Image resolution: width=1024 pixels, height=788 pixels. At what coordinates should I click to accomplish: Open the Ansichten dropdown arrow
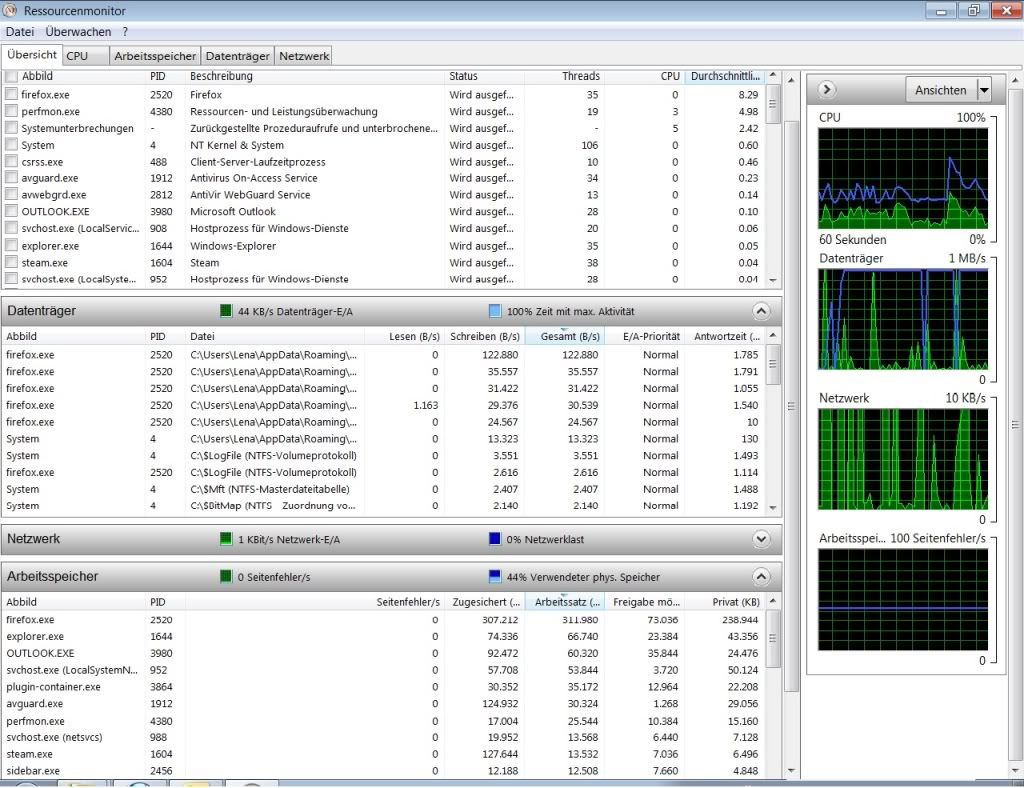click(983, 90)
